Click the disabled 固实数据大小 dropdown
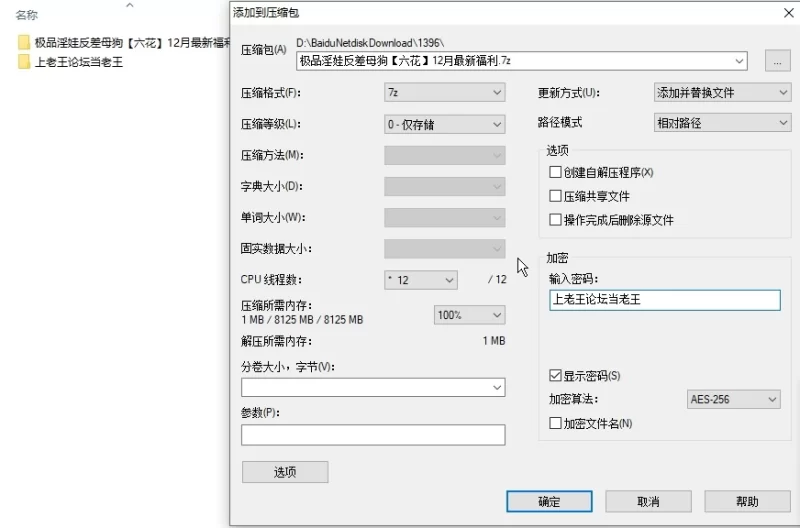This screenshot has width=800, height=528. coord(444,248)
